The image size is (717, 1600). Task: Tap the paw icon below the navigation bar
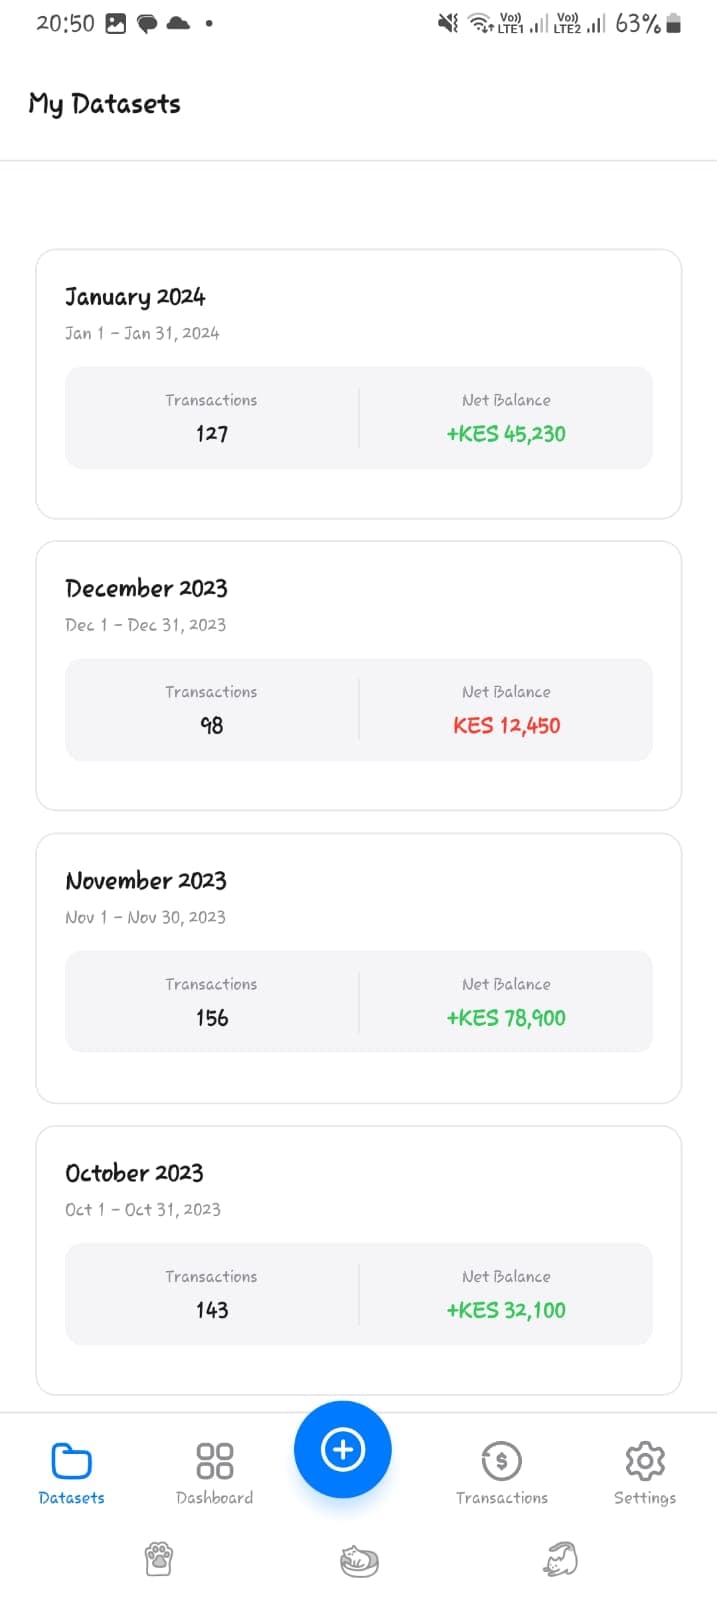pyautogui.click(x=159, y=1557)
